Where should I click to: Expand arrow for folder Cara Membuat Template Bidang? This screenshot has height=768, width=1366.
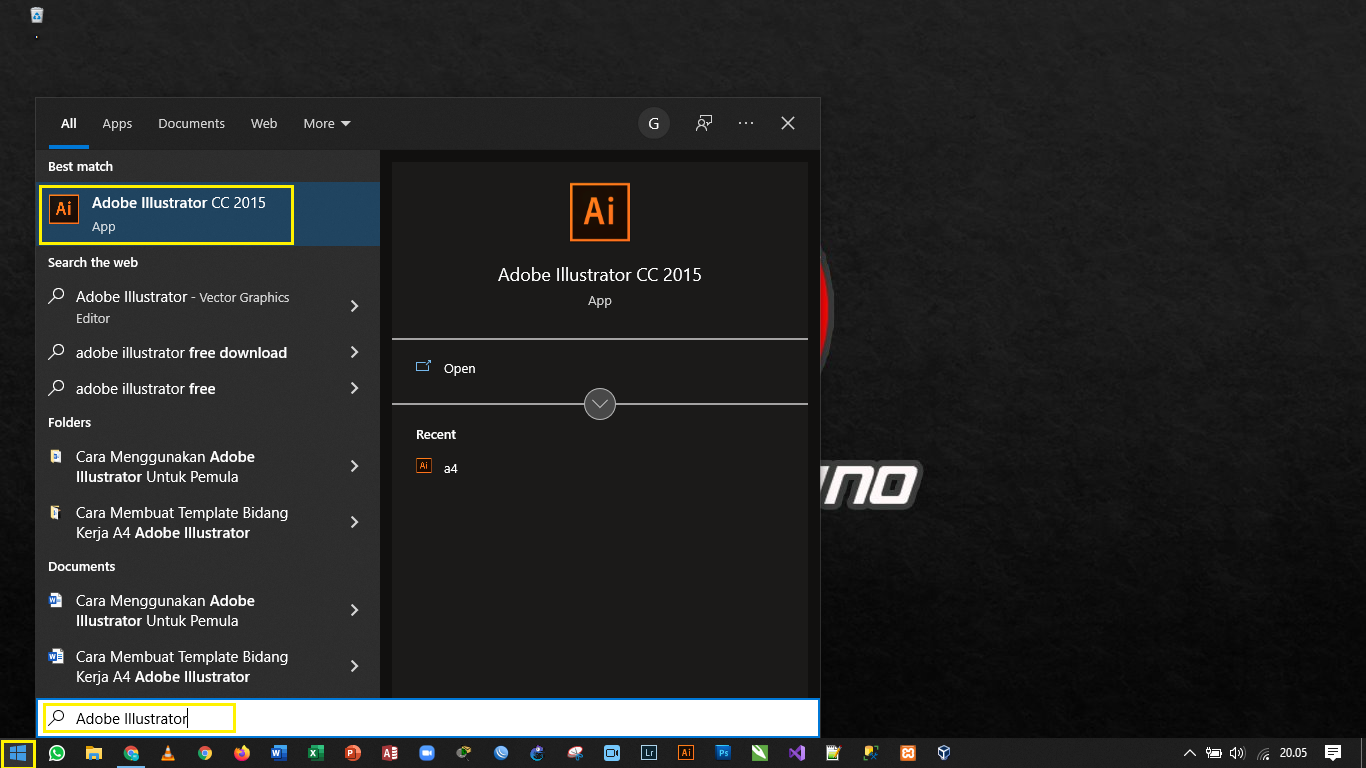(x=354, y=522)
